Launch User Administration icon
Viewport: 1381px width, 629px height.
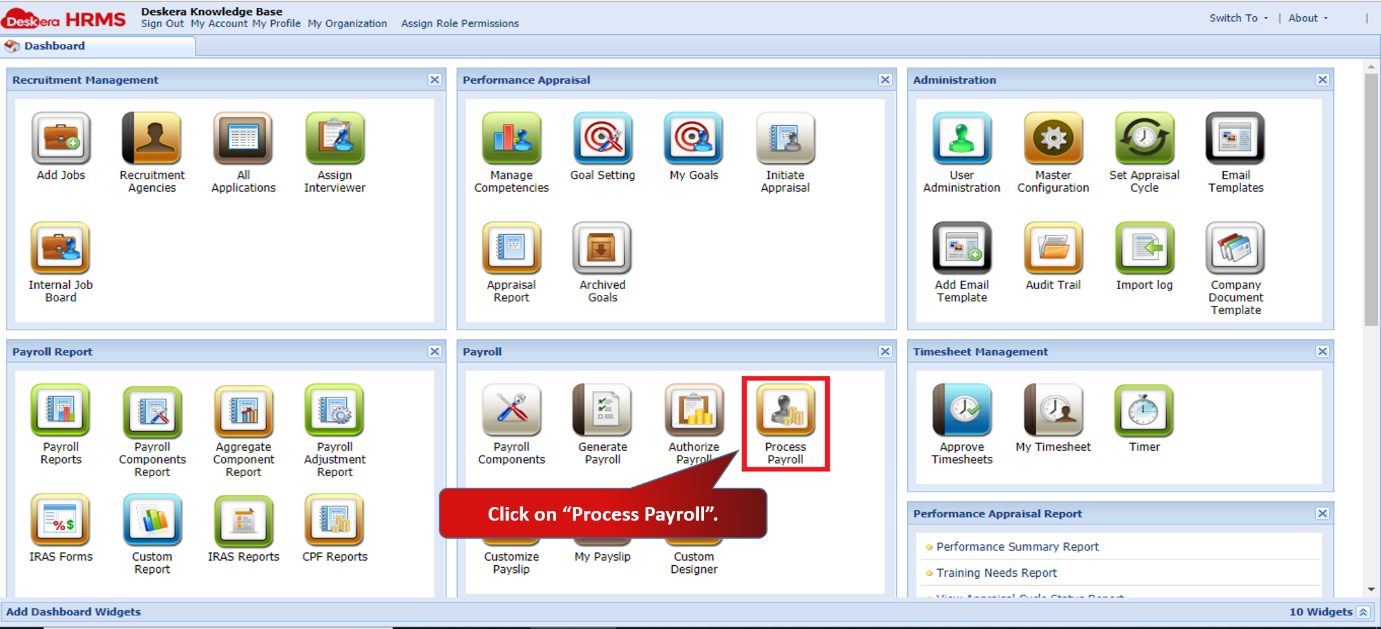(962, 138)
